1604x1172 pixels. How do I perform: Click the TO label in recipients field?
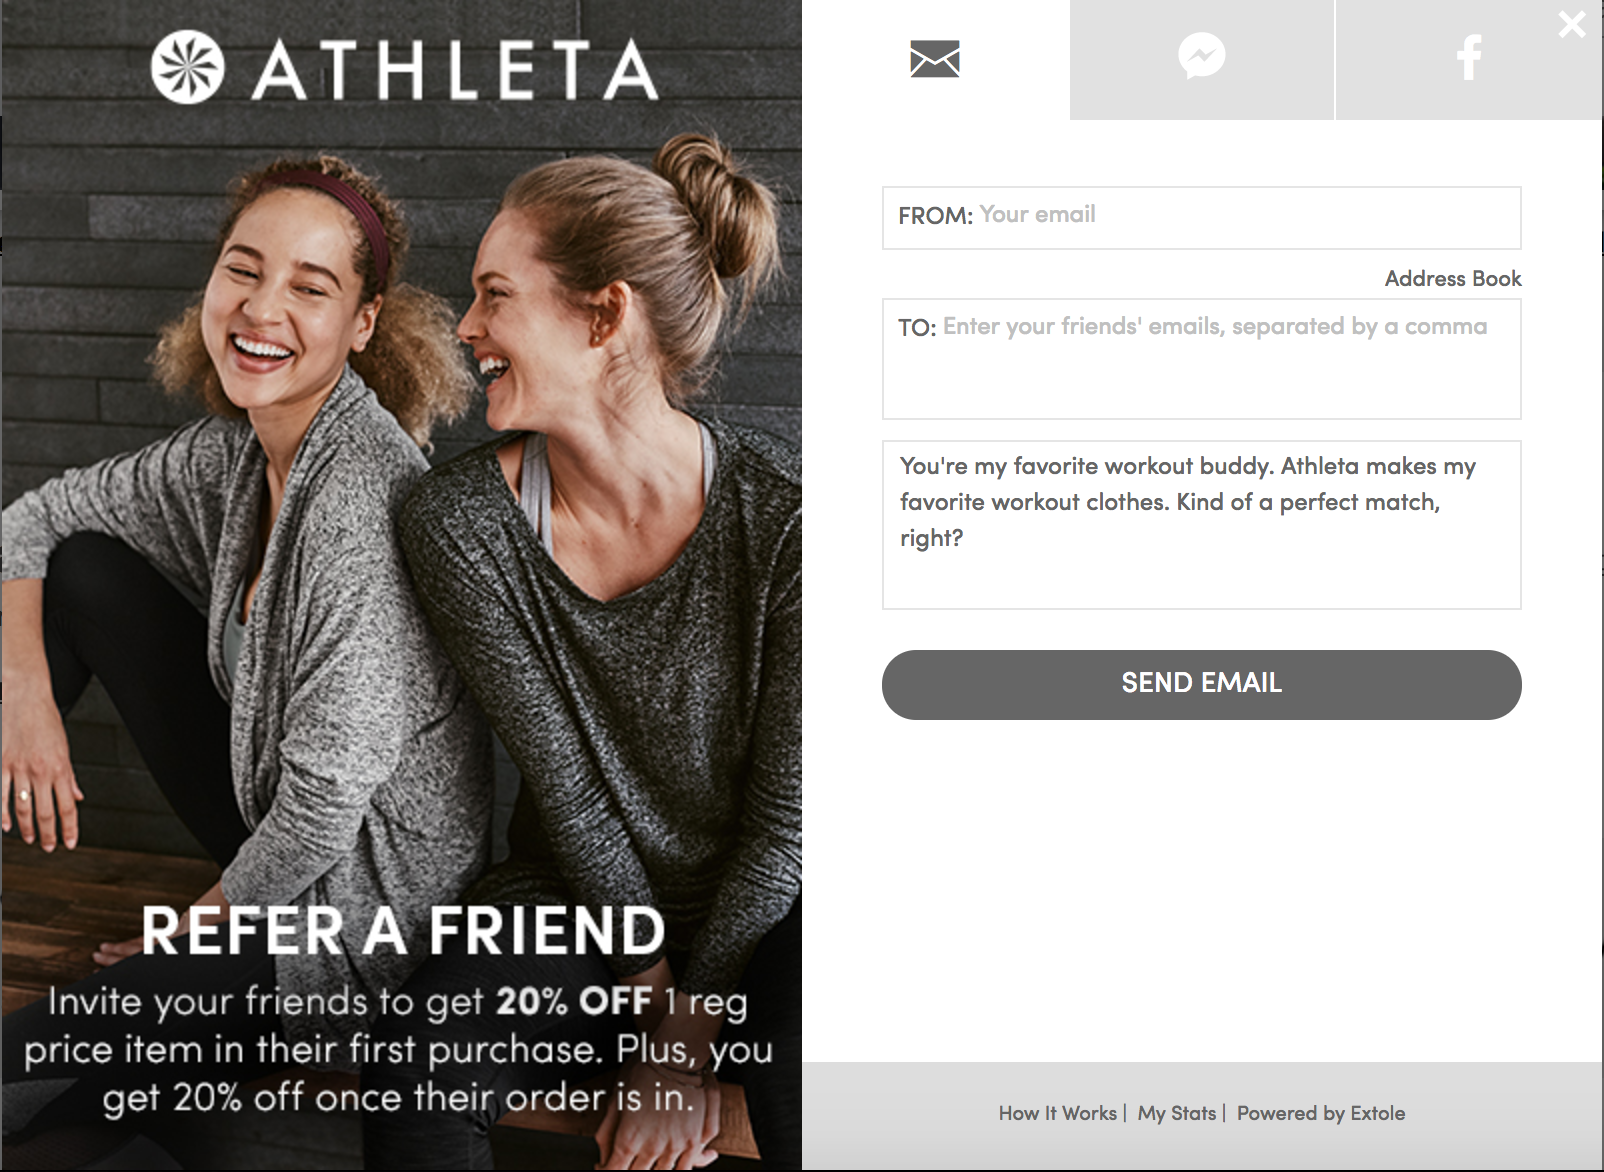pos(917,328)
